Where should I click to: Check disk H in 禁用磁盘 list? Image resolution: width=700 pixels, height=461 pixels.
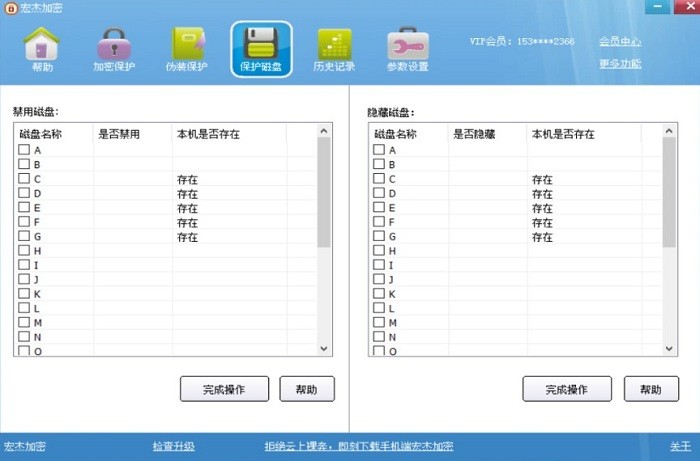[24, 250]
